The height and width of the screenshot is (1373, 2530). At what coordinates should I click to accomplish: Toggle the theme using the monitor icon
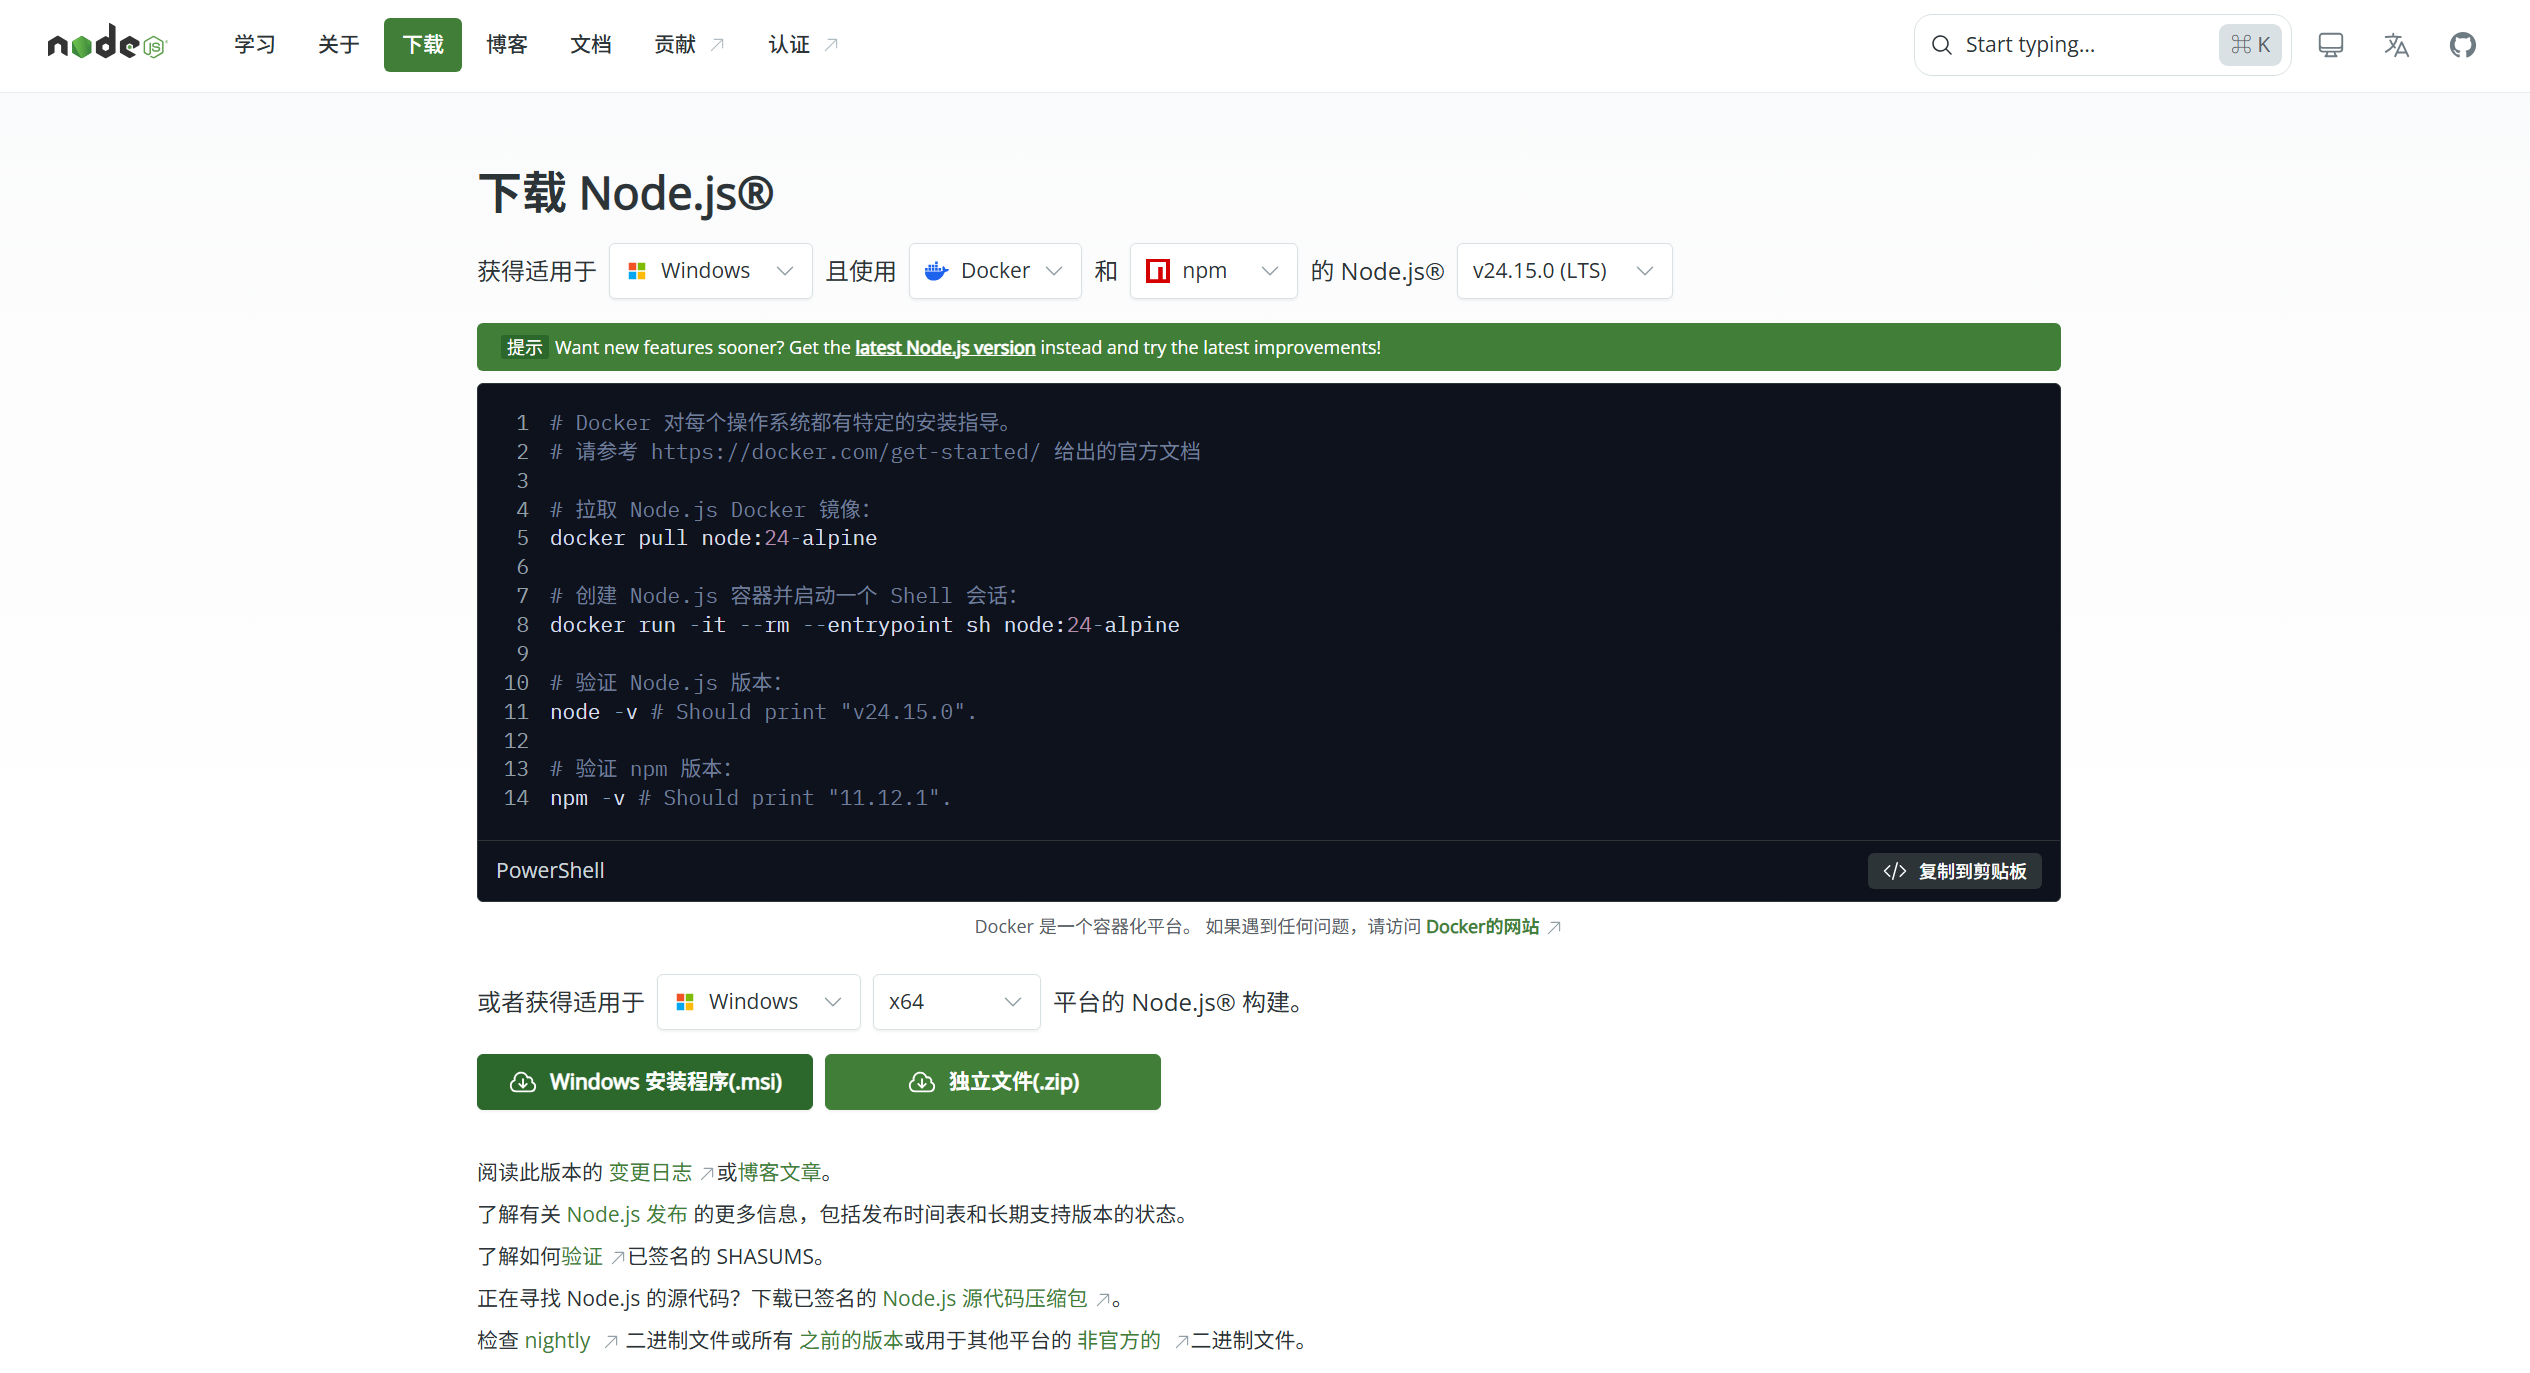(2330, 45)
